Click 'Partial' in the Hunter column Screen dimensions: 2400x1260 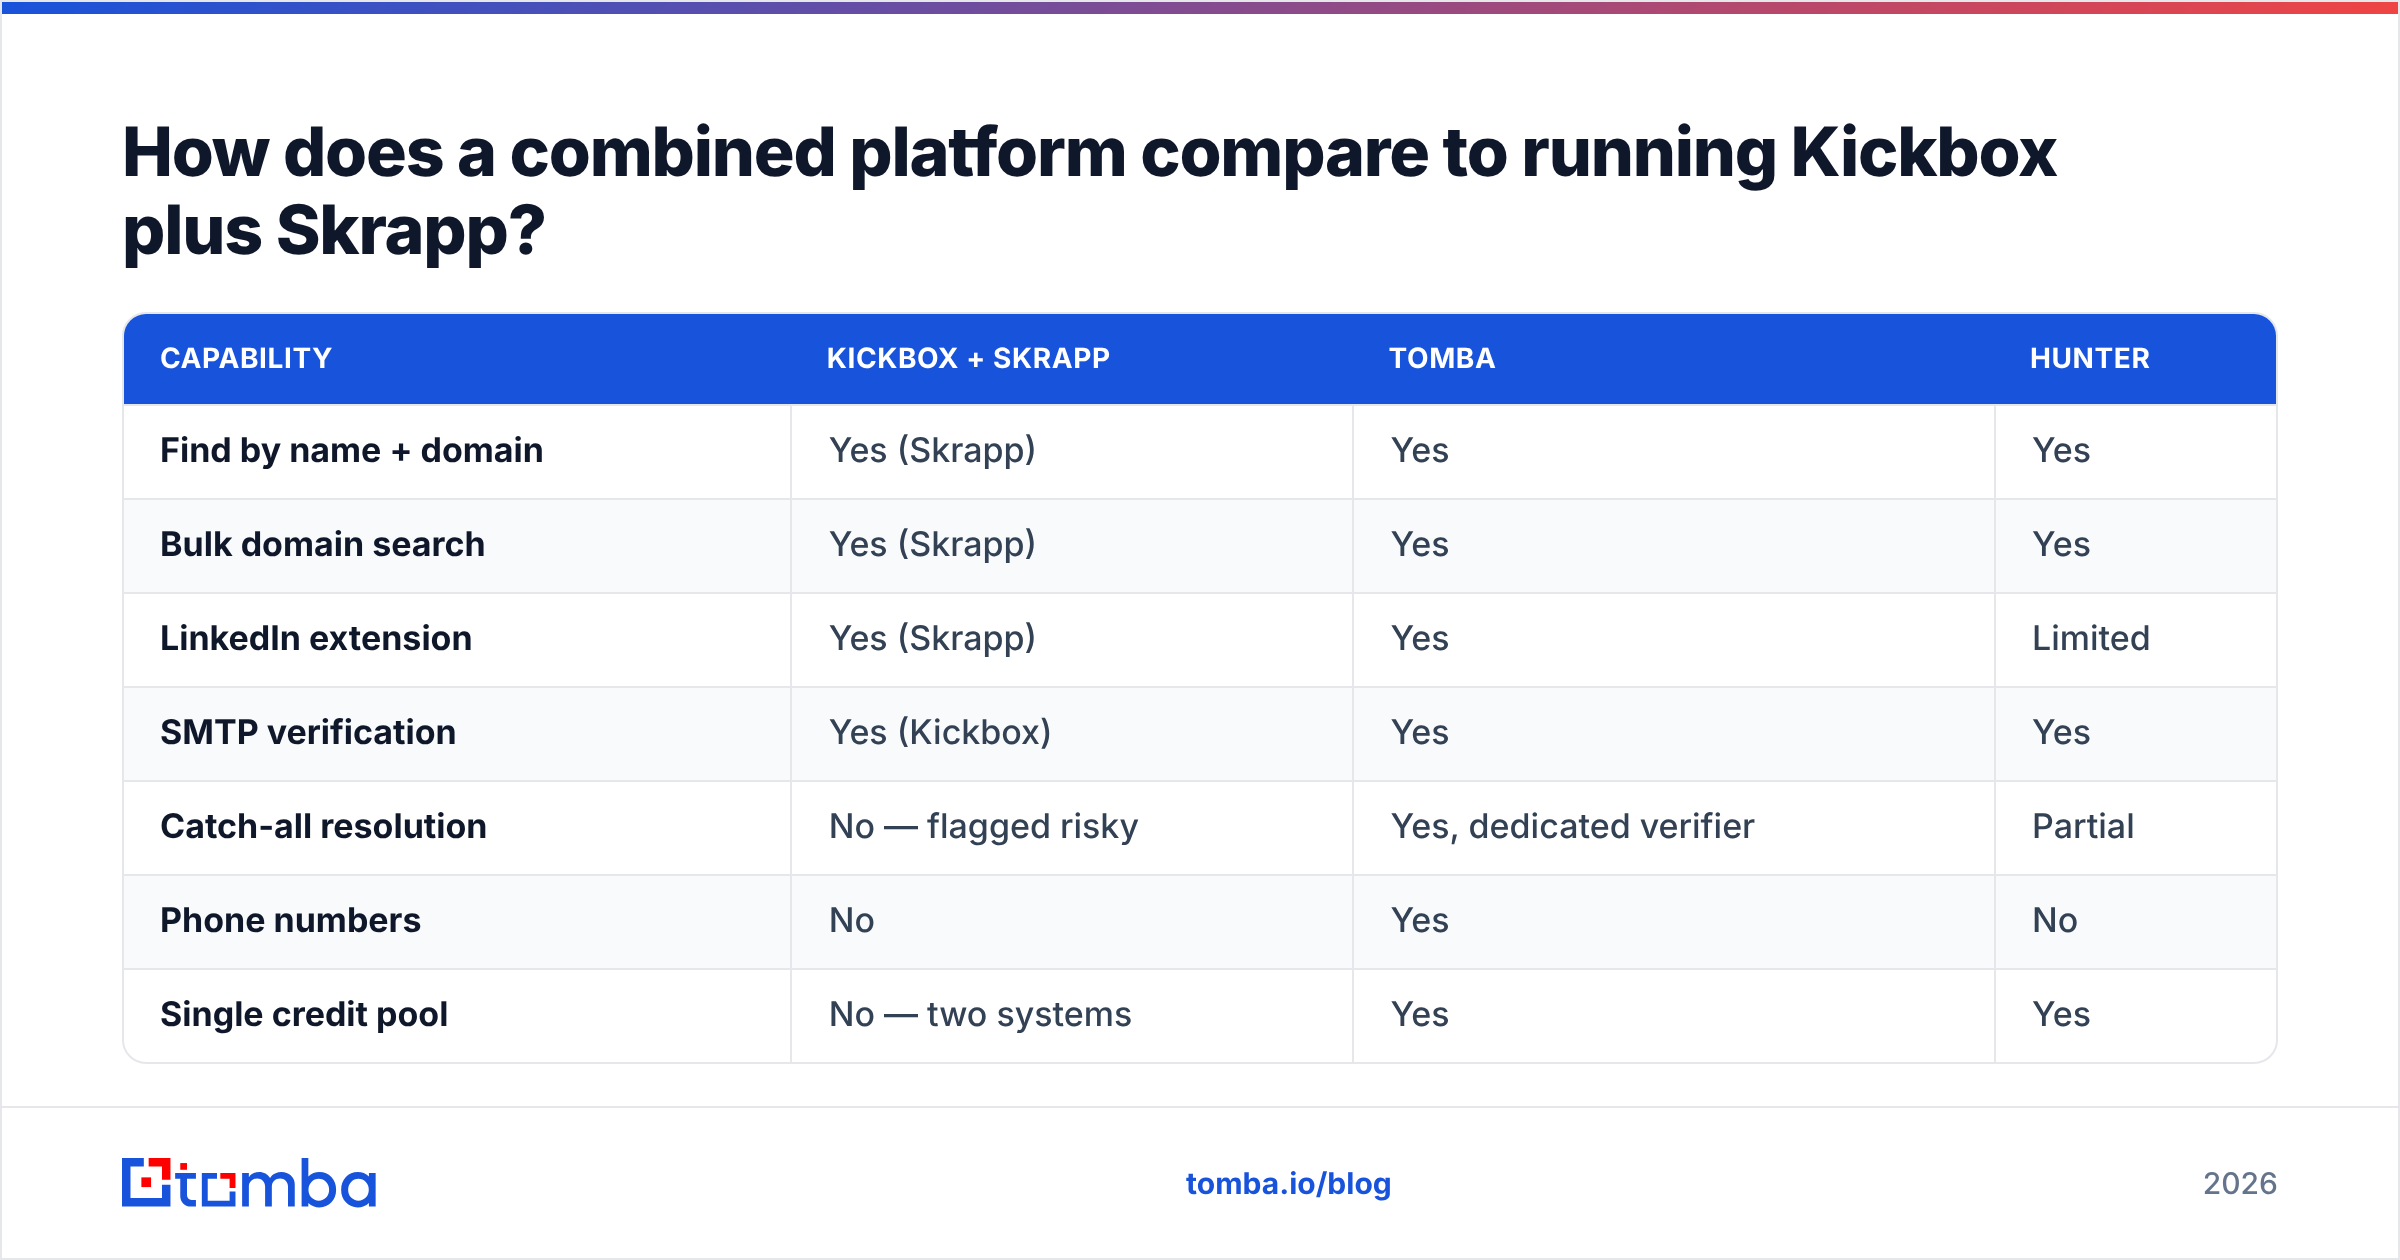pos(2083,827)
